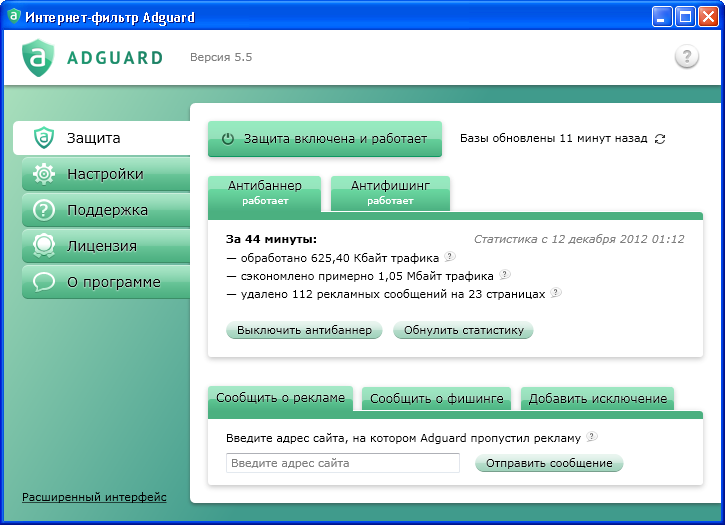Click hint icon next to обработано трафика line
This screenshot has width=725, height=525.
coord(450,256)
